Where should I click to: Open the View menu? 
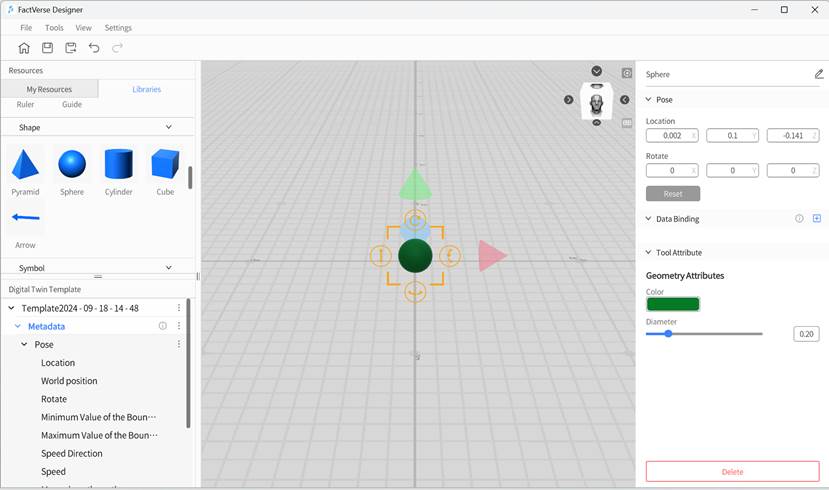click(x=84, y=27)
